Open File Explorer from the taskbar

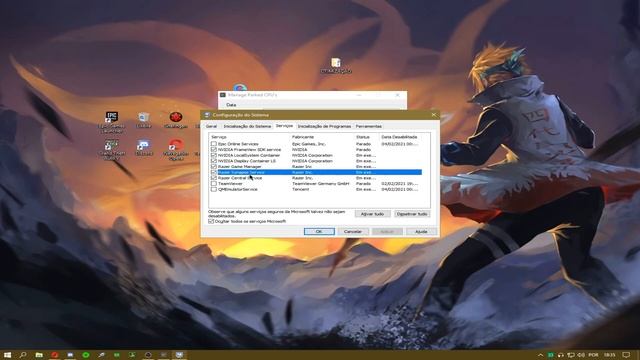(39, 355)
